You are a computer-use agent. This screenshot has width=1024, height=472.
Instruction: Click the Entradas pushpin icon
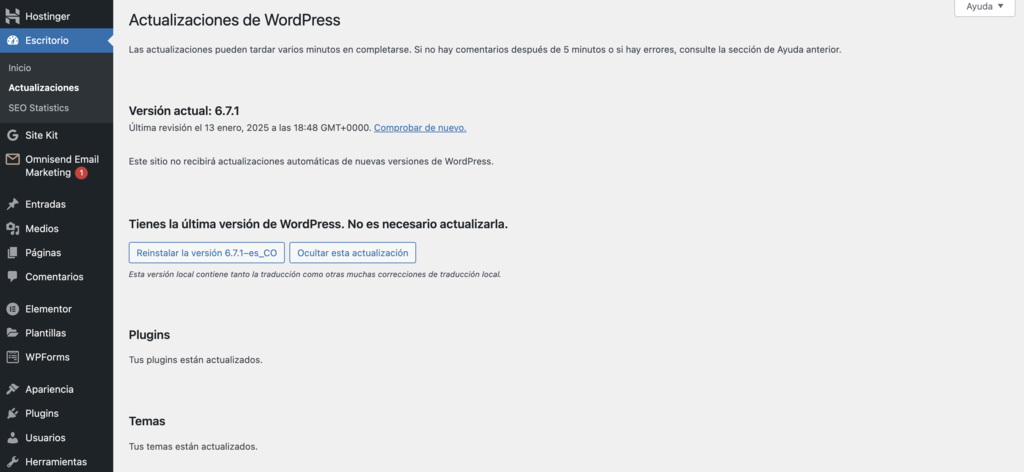coord(12,204)
